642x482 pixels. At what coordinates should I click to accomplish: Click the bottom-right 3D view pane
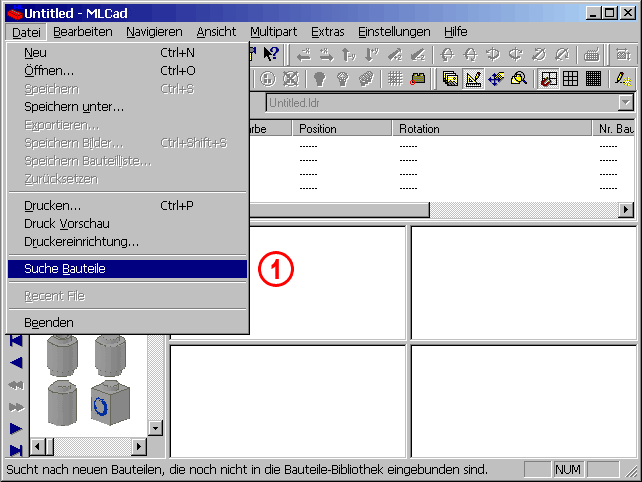523,401
